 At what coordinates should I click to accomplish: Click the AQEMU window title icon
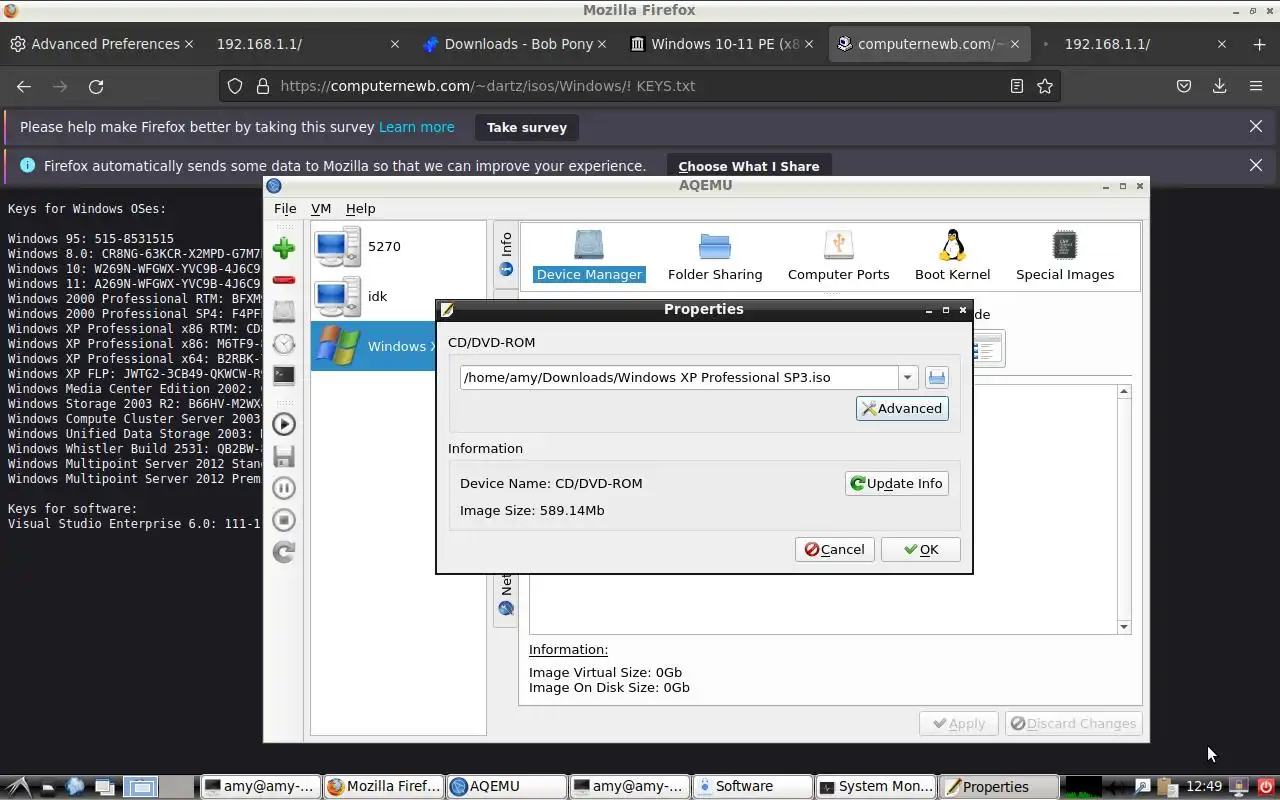click(274, 186)
